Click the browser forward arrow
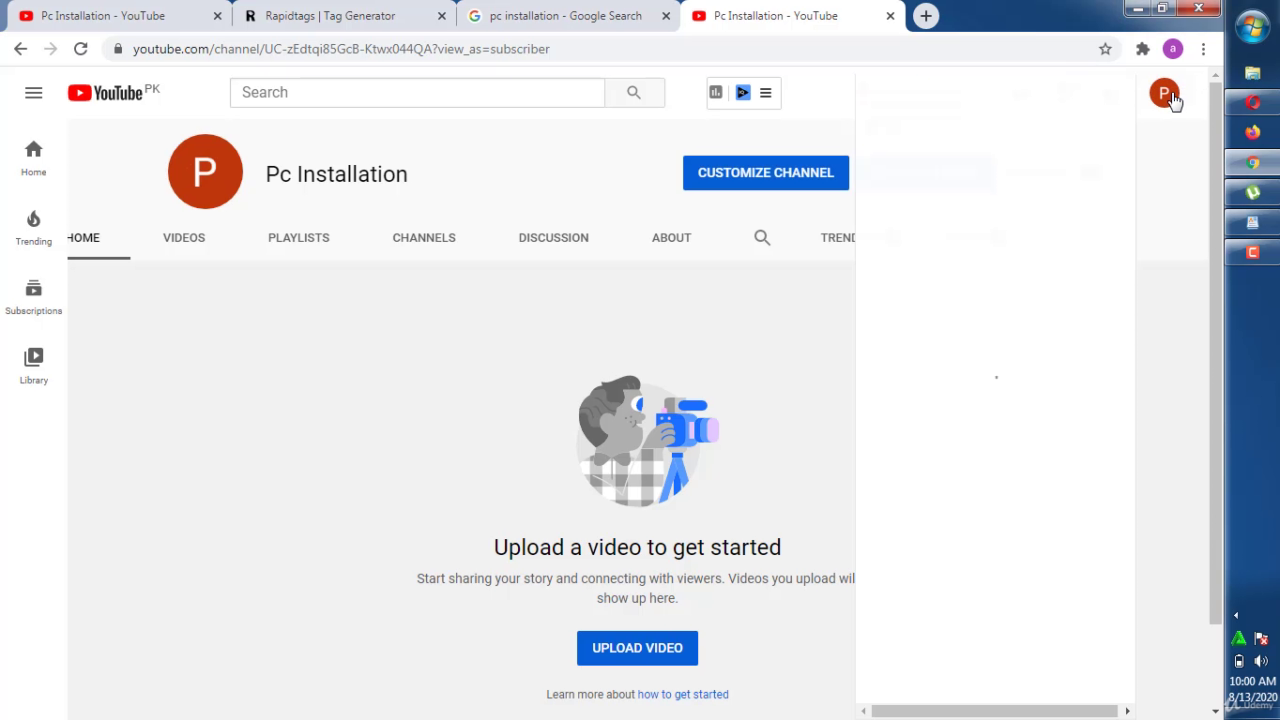Screen dimensions: 1280x720 pyautogui.click(x=51, y=49)
